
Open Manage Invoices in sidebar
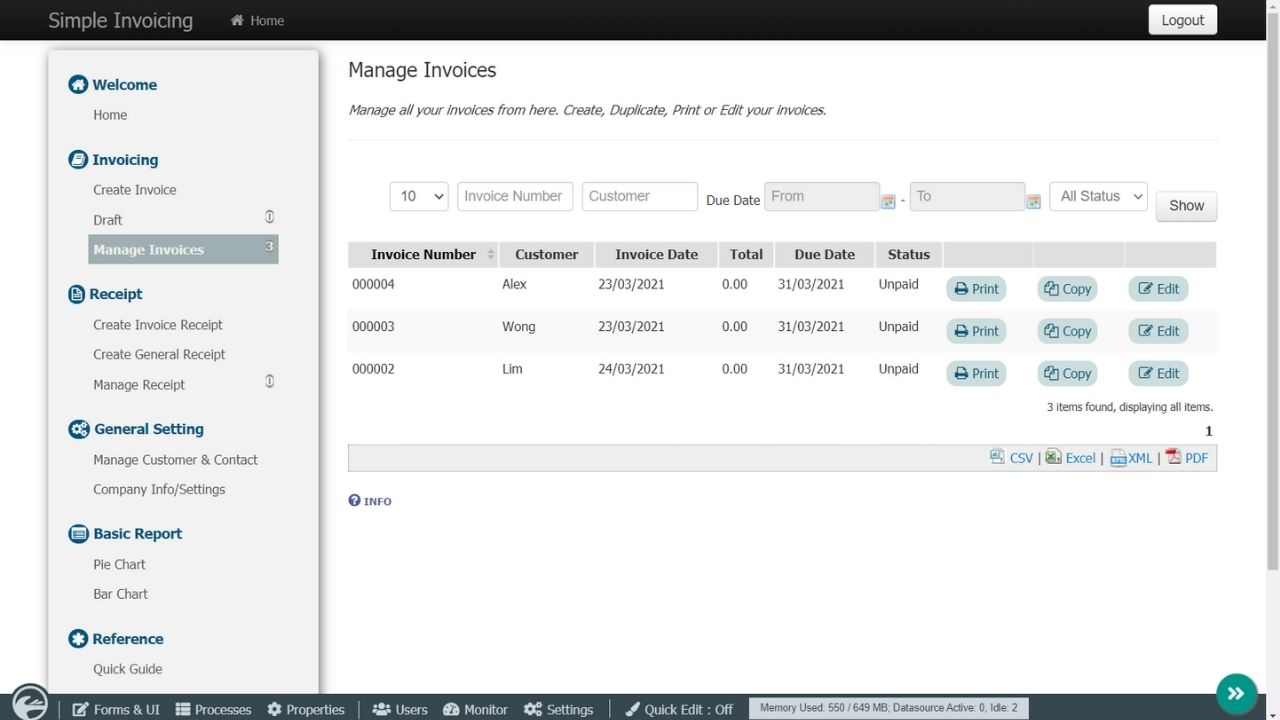(148, 250)
